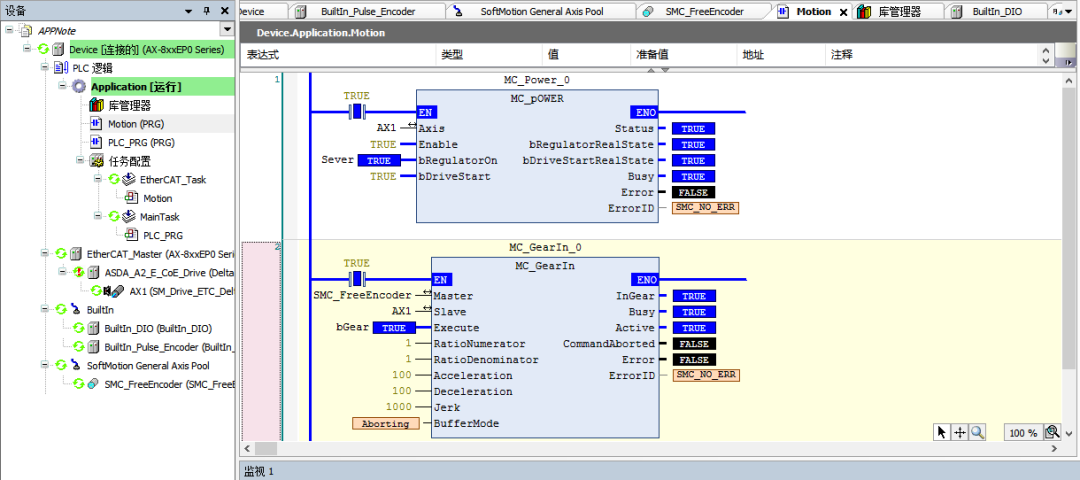Click the 100 % zoom button

(1022, 433)
